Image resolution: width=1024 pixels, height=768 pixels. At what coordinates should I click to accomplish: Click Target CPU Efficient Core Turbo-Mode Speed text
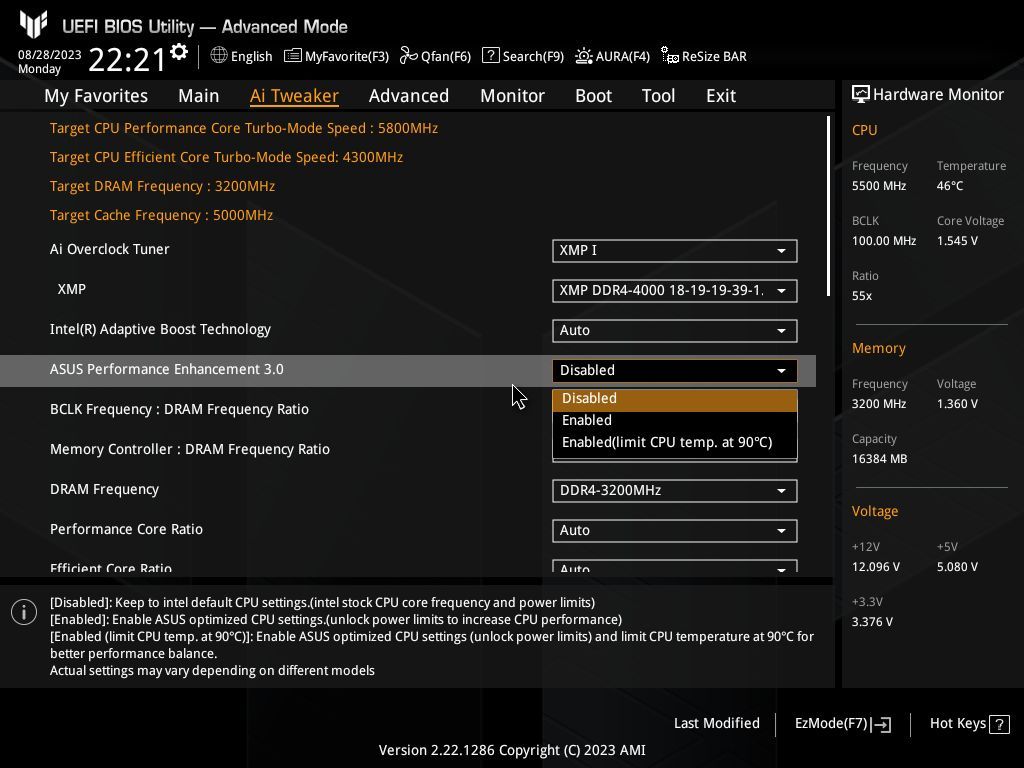[x=226, y=157]
